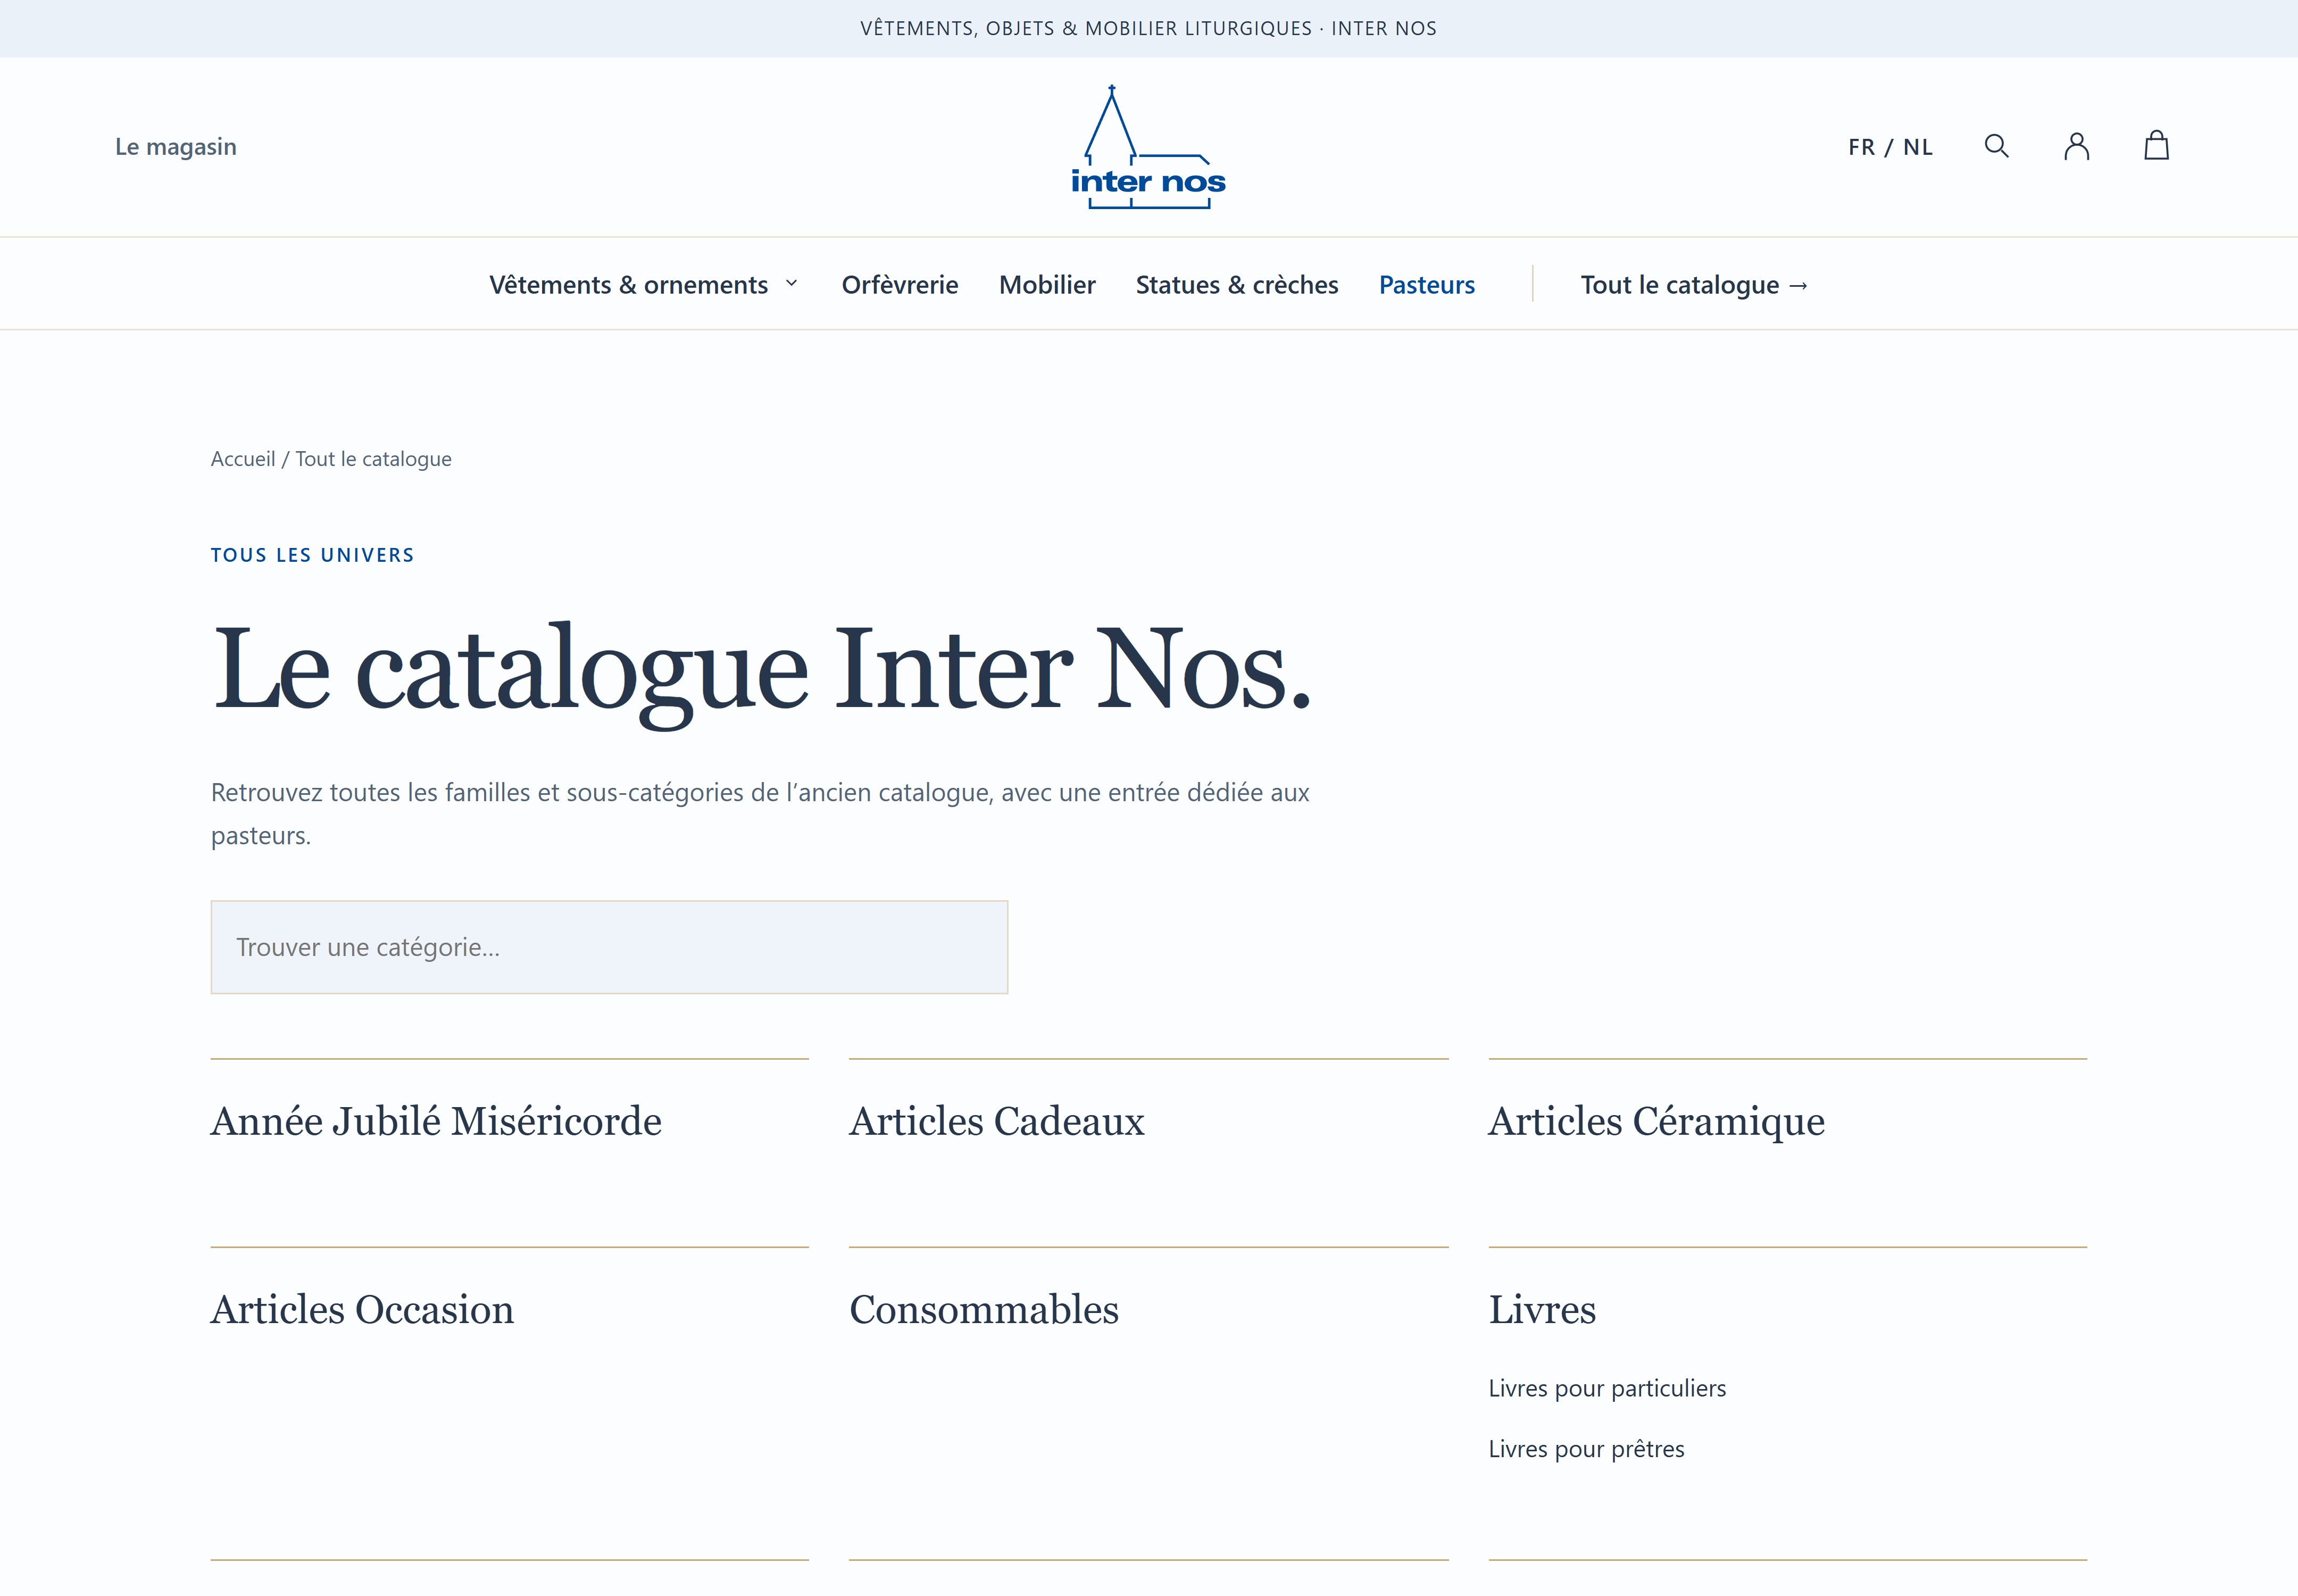Screen dimensions: 2298x1596
Task: Switch language to NL
Action: tap(1918, 147)
